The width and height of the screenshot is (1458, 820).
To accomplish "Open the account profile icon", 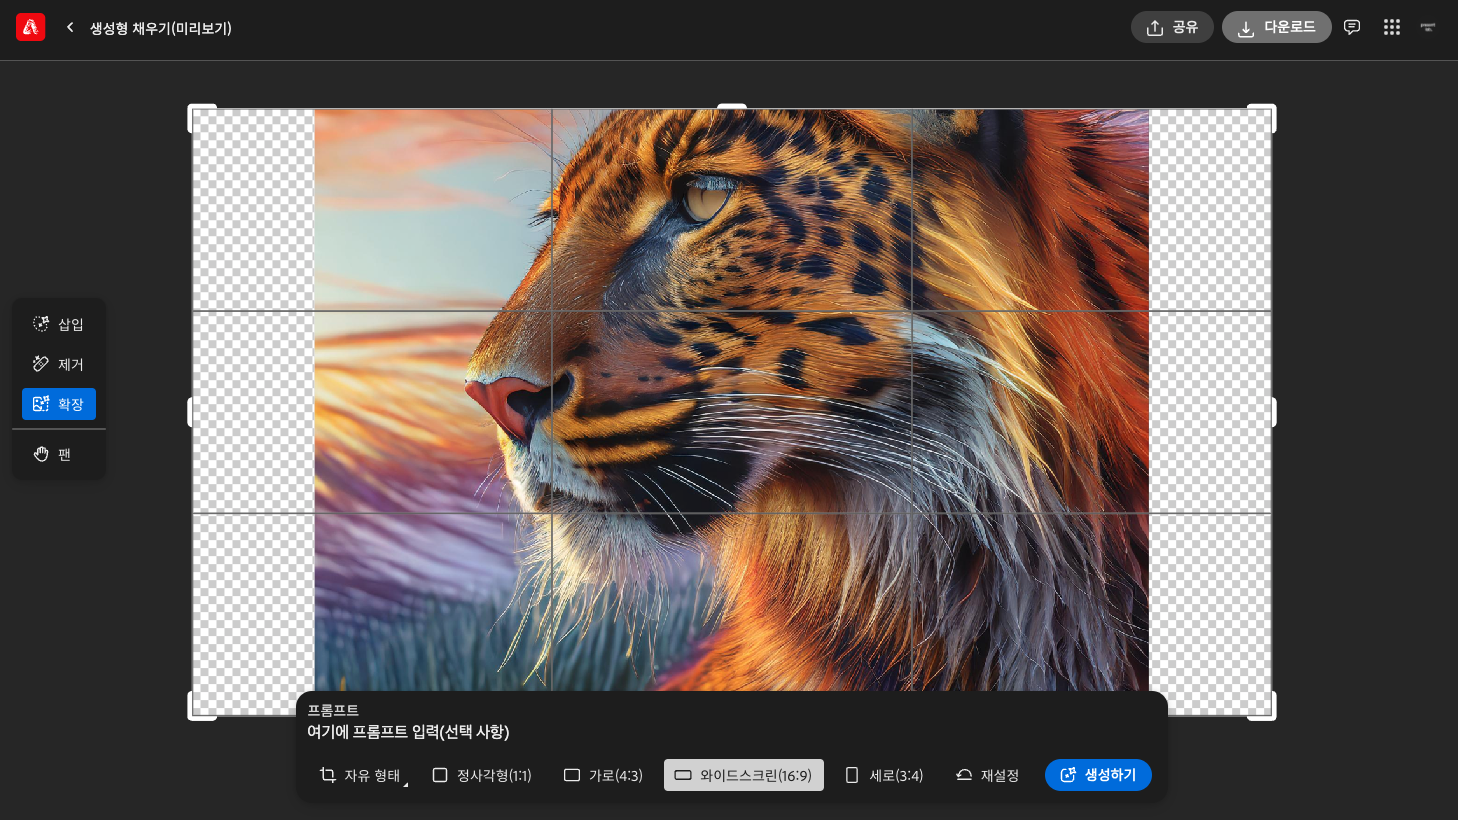I will coord(1428,27).
